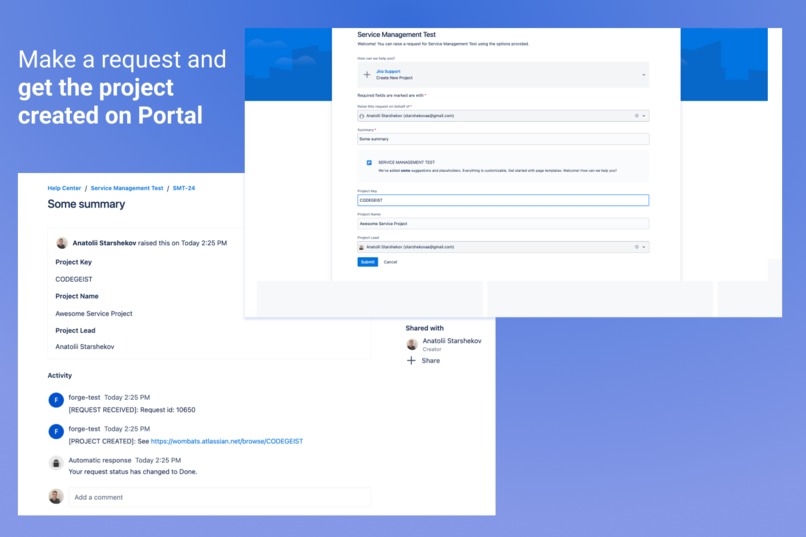This screenshot has height=537, width=806.
Task: Click forge-test avatar on PROJECT CREATED comment
Action: pyautogui.click(x=56, y=431)
